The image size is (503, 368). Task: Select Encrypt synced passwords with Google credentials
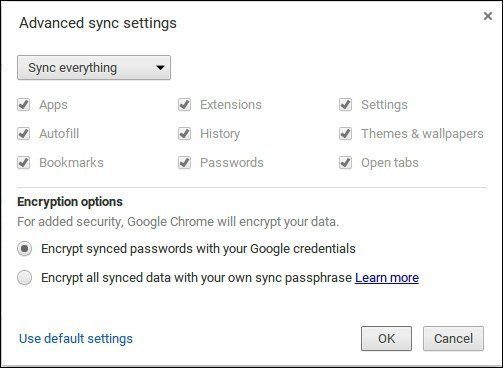25,249
